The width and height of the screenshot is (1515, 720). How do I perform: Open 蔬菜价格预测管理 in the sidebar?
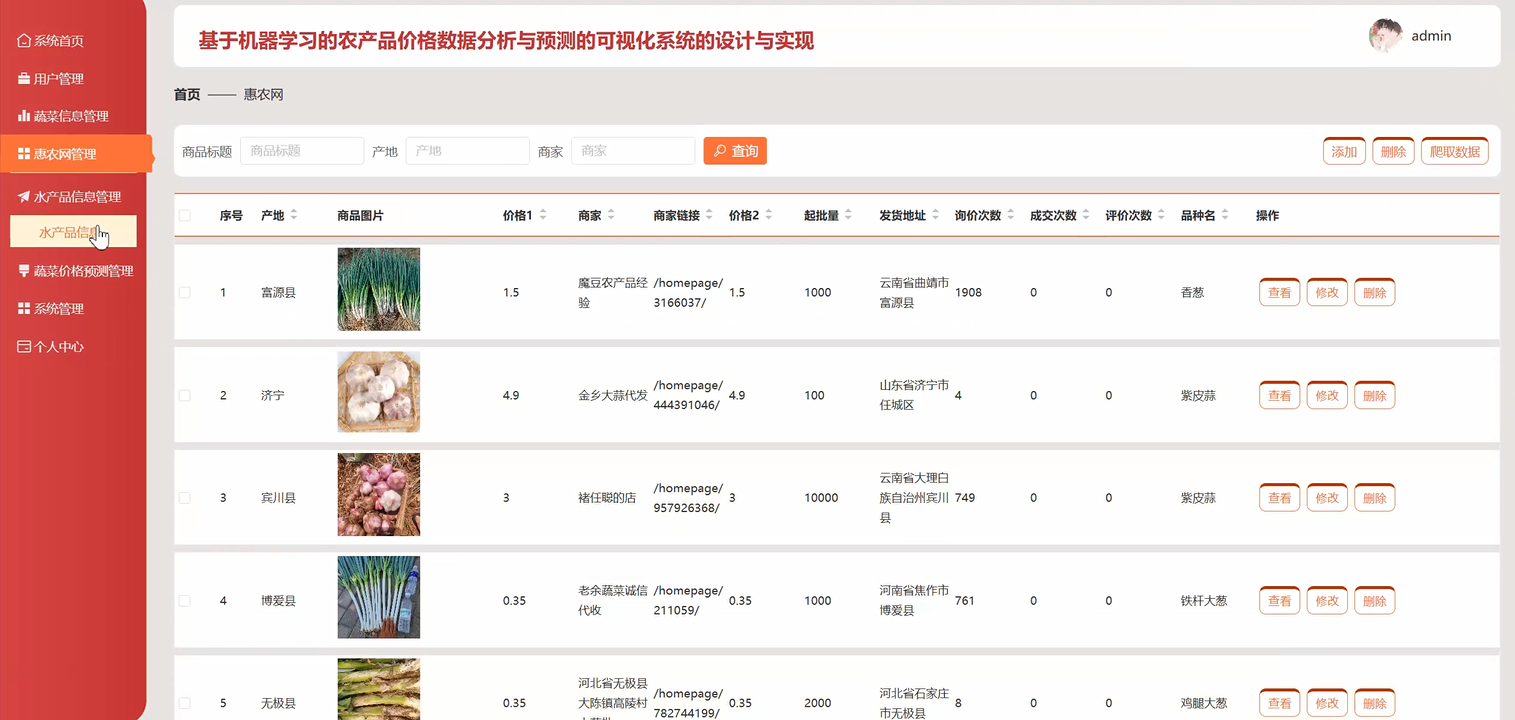[x=73, y=271]
